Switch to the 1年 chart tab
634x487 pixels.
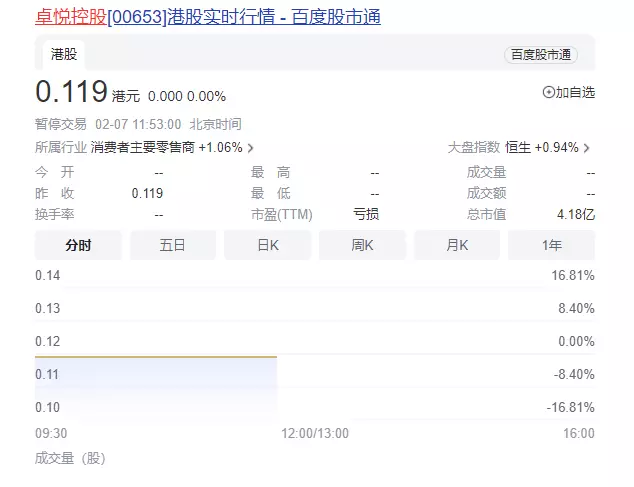(552, 245)
